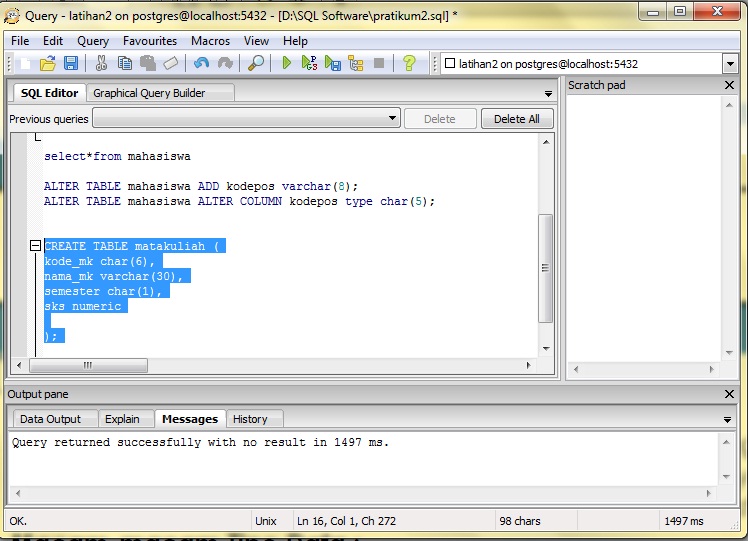The width and height of the screenshot is (748, 541).
Task: Click the 'kode_mk char(6),' line
Action: click(99, 261)
